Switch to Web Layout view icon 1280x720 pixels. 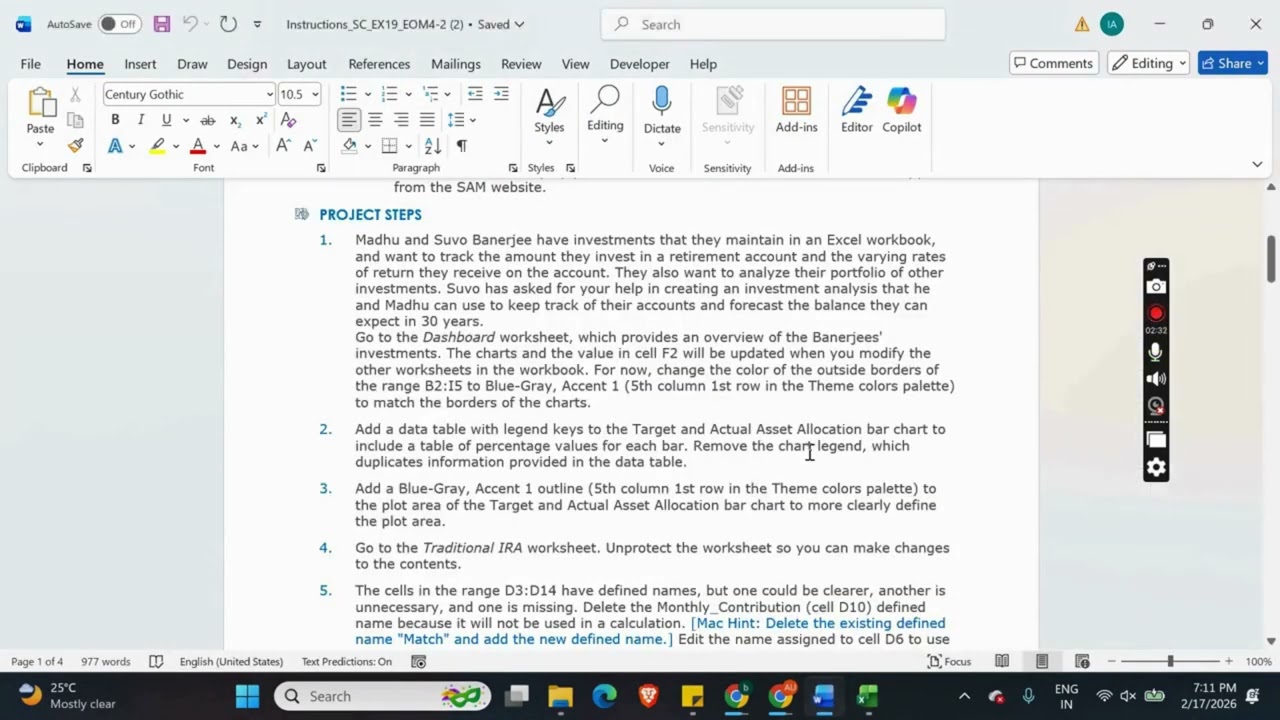pyautogui.click(x=1082, y=661)
